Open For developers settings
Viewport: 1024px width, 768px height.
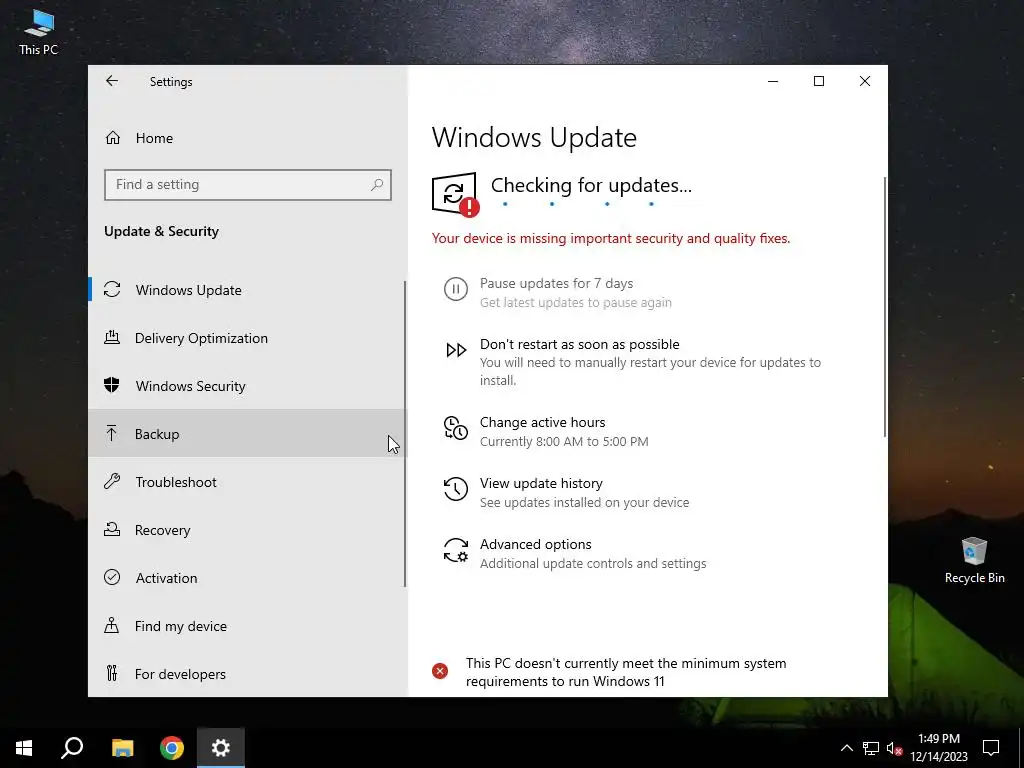(x=247, y=673)
